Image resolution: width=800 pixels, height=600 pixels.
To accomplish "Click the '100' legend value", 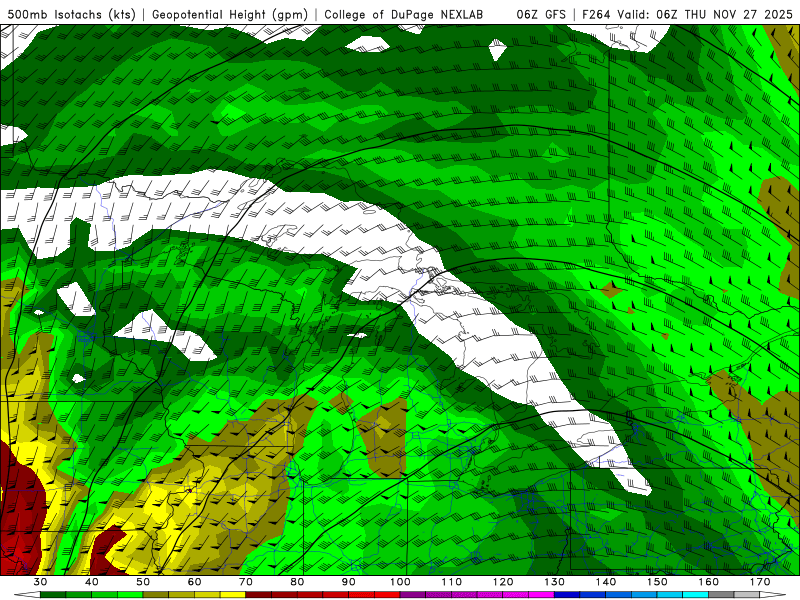I will [400, 582].
